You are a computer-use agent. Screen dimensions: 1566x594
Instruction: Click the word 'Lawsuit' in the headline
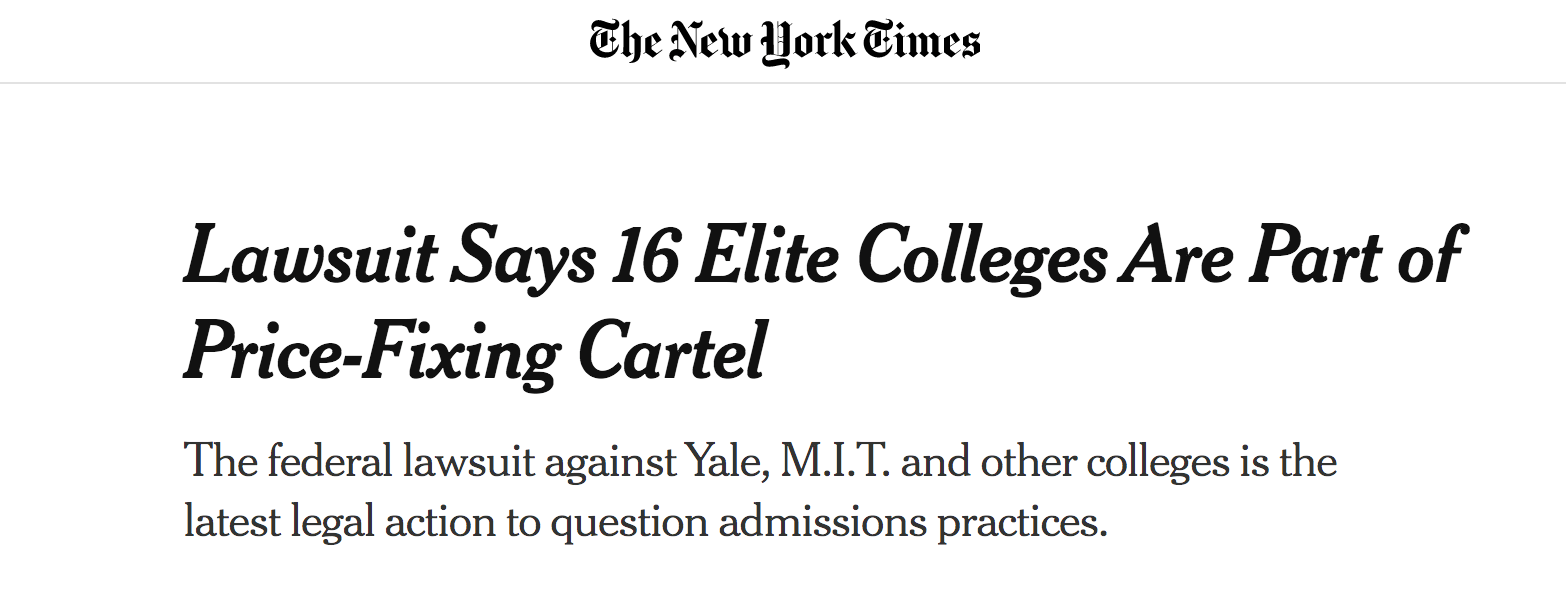pyautogui.click(x=310, y=256)
